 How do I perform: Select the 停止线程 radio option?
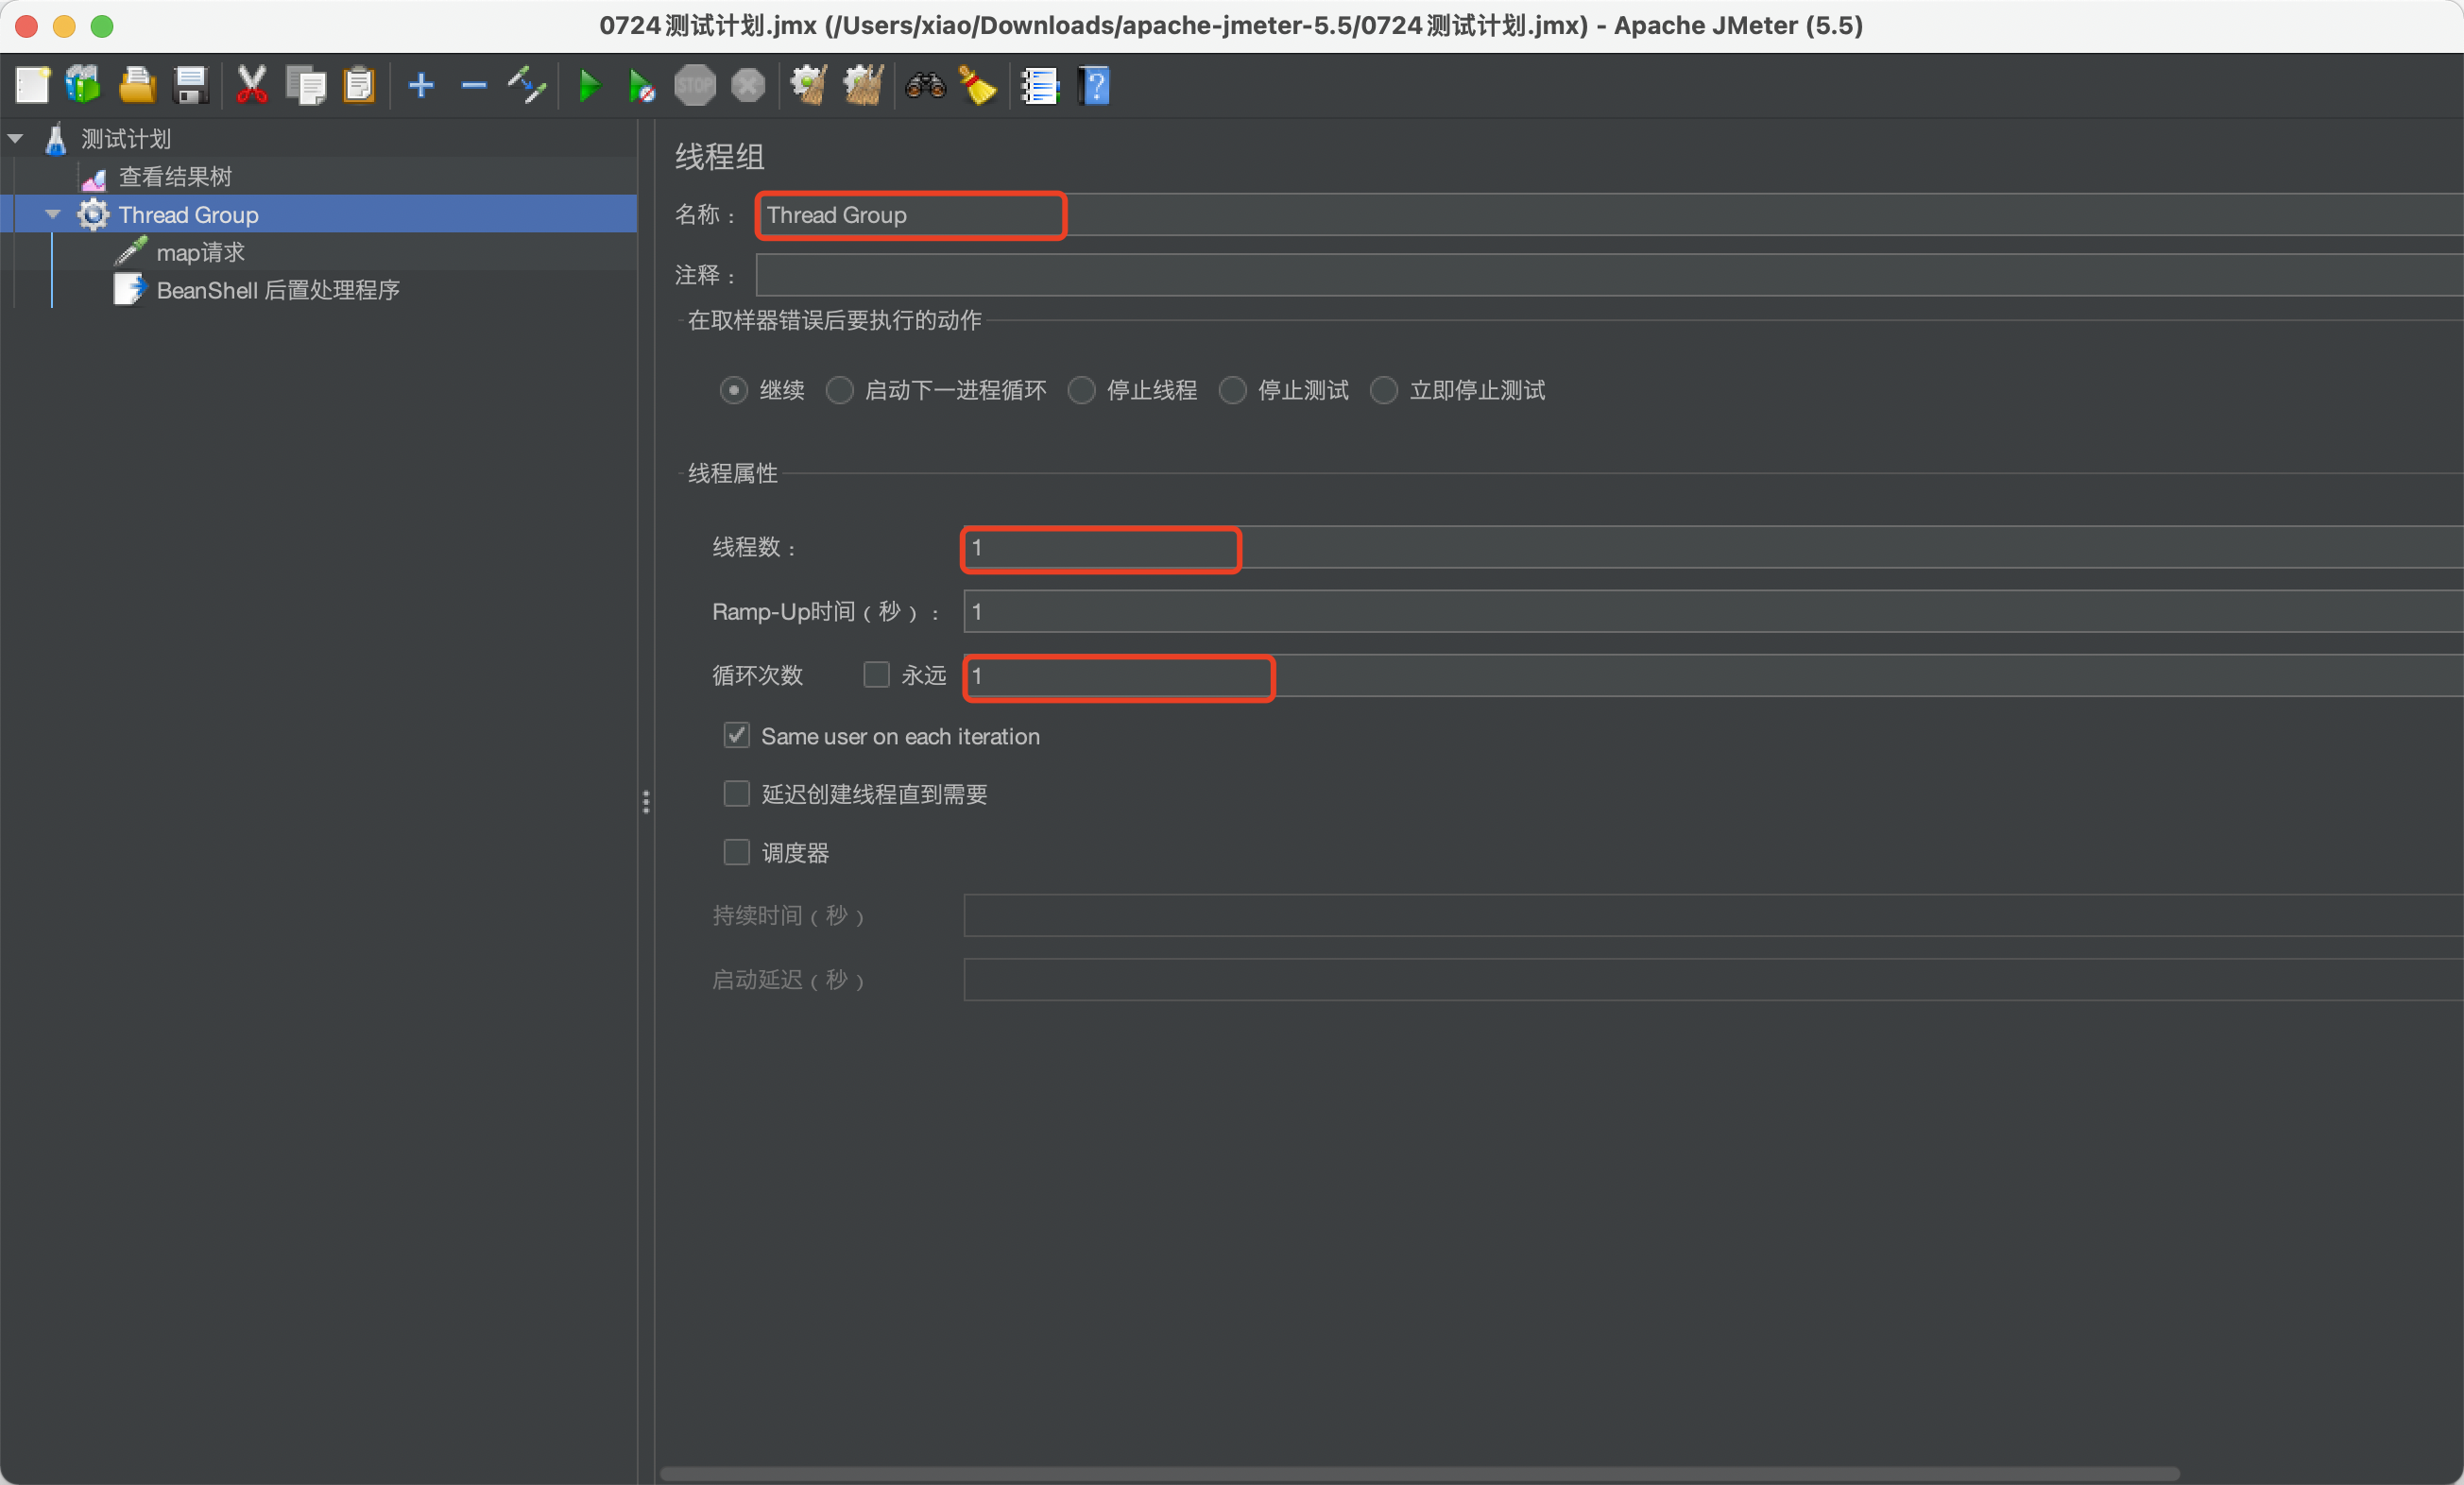pos(1082,390)
